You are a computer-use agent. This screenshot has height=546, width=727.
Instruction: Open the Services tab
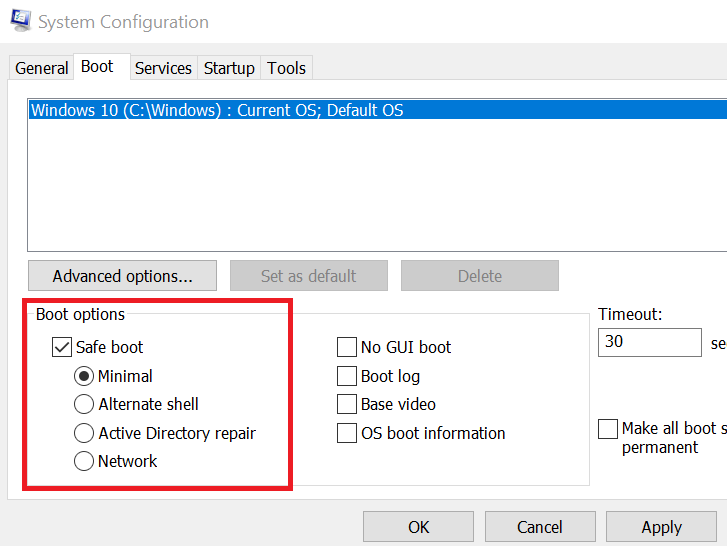(x=163, y=68)
